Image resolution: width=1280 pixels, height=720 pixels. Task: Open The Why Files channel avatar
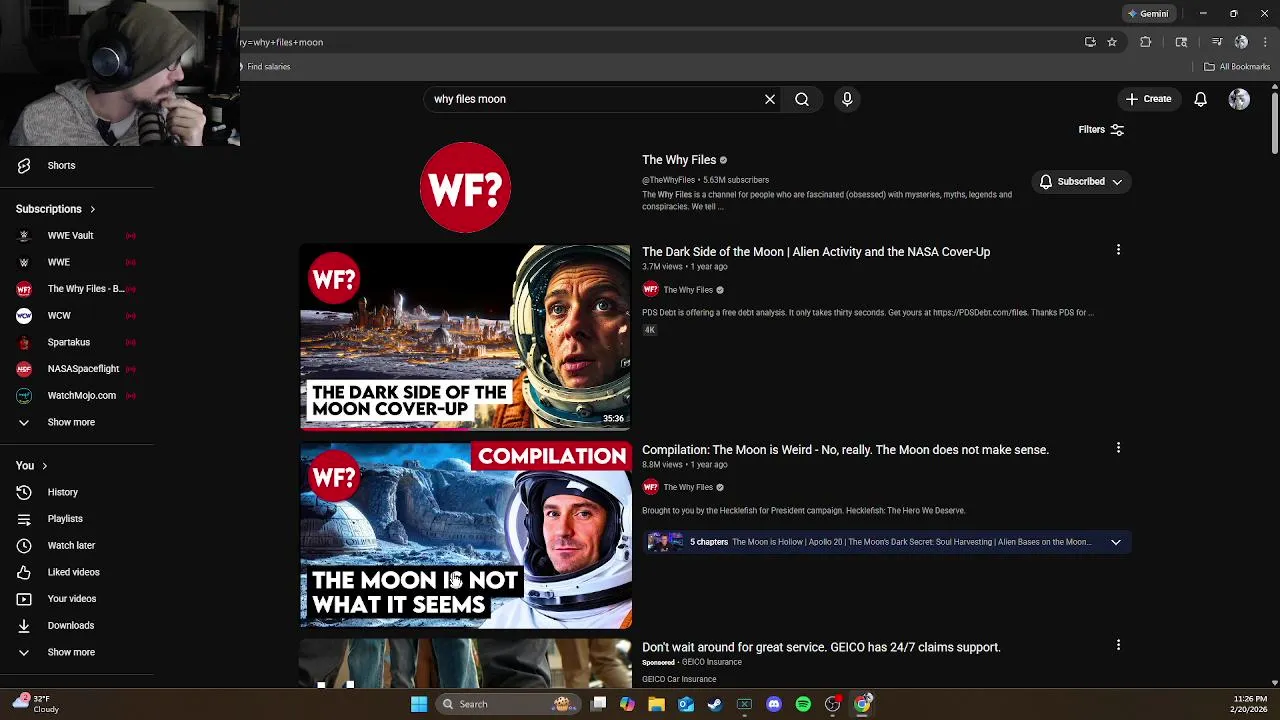click(x=465, y=188)
